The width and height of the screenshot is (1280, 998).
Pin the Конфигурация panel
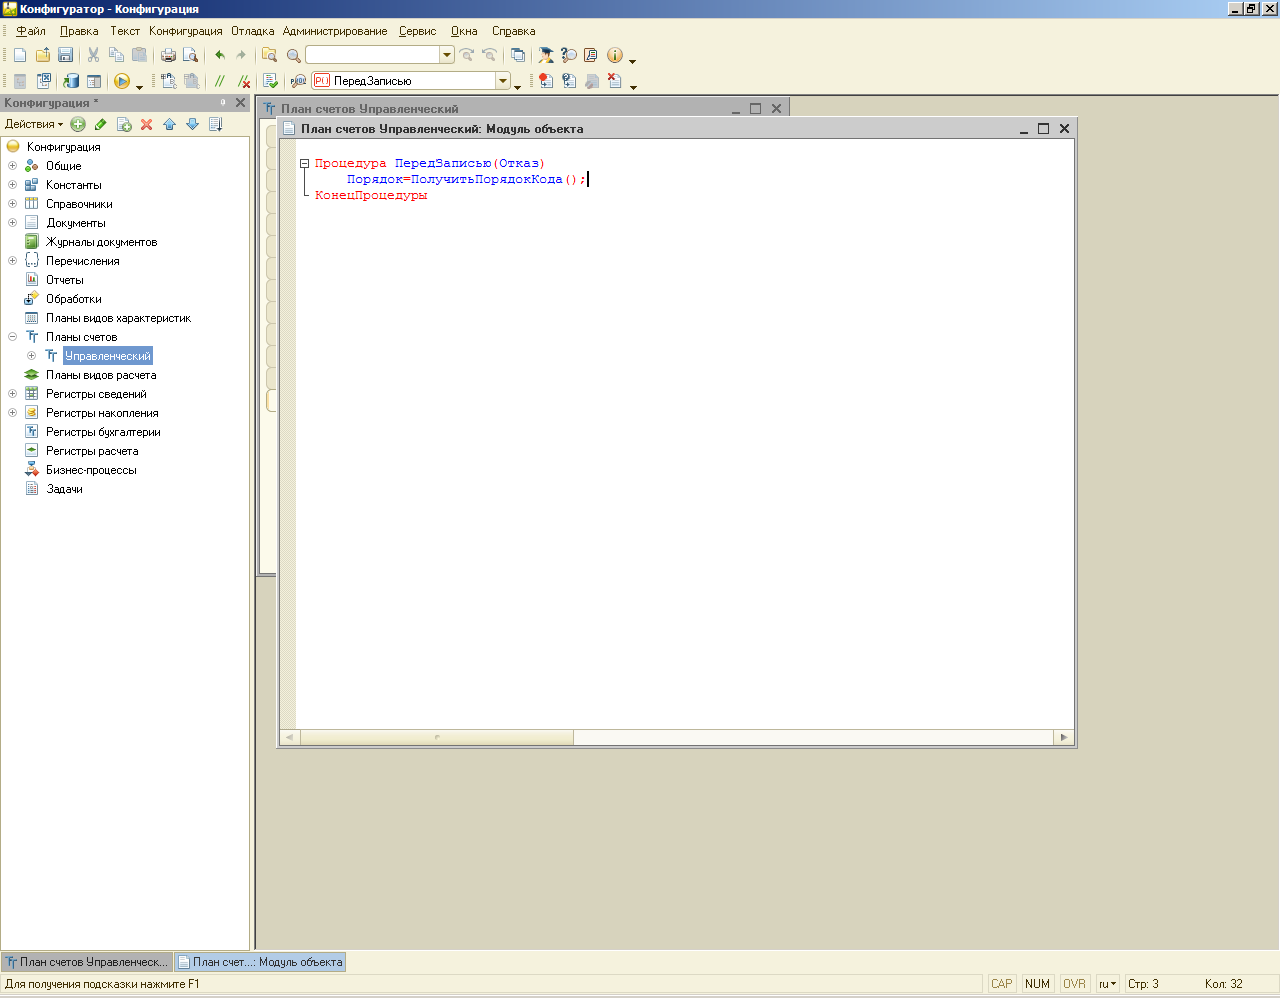click(x=223, y=103)
